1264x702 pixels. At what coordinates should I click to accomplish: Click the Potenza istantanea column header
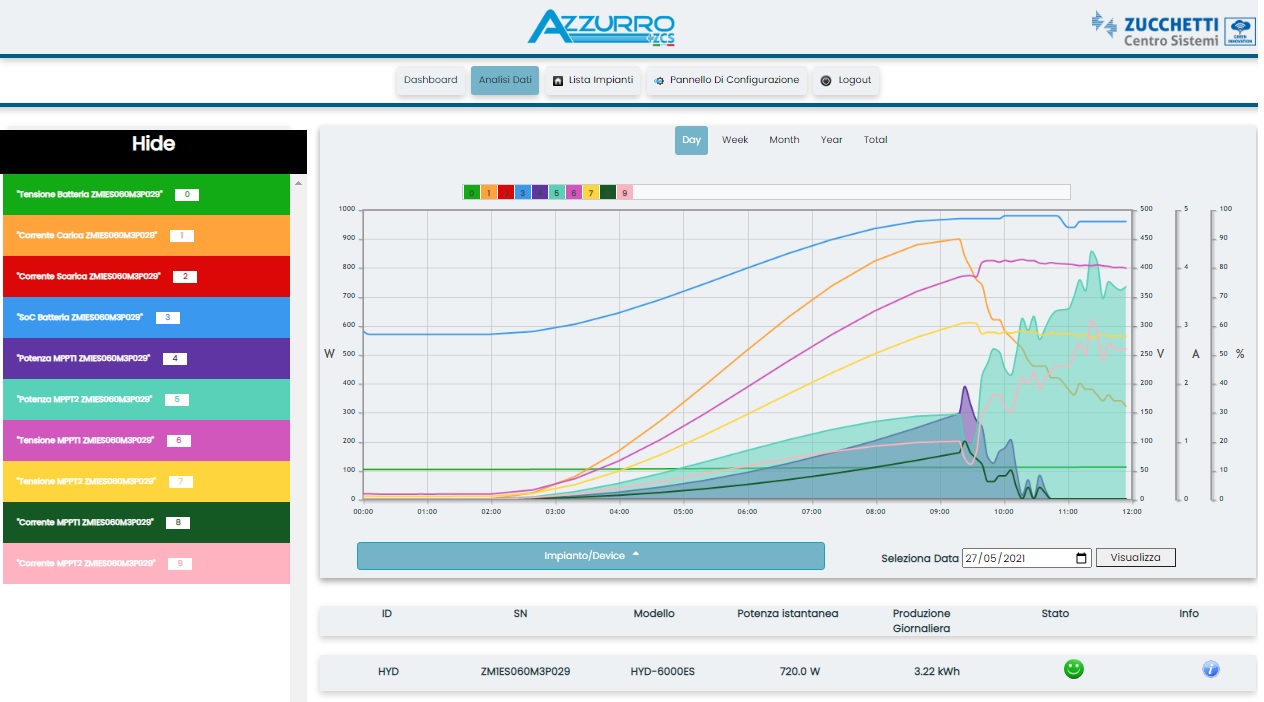[788, 614]
